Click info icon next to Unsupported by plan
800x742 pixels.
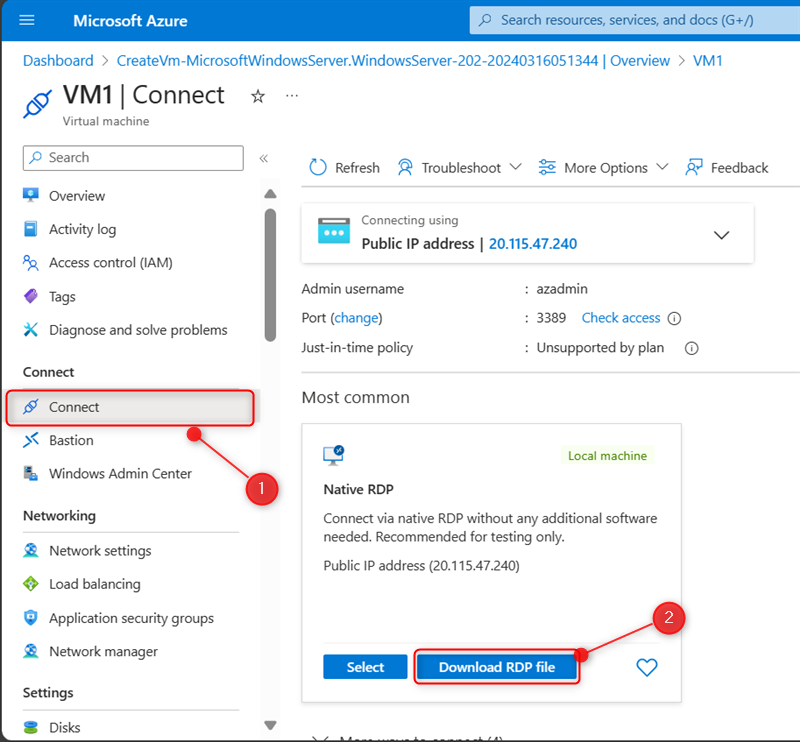(691, 349)
